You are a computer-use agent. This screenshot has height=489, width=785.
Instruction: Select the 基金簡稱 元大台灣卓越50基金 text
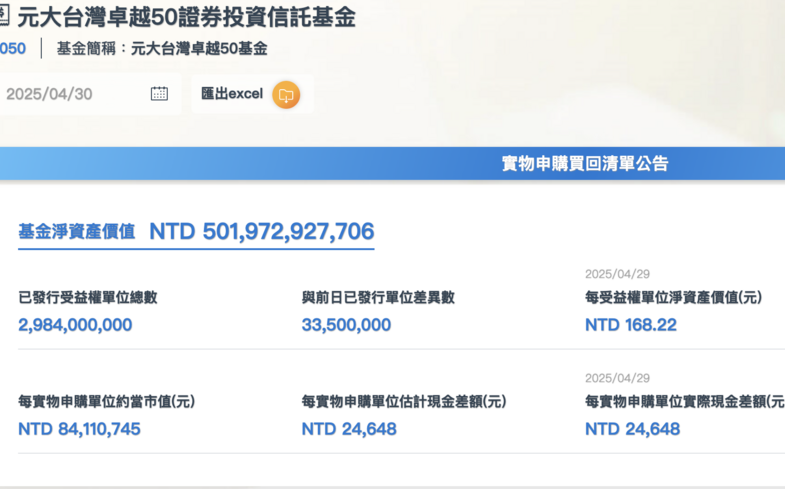click(x=162, y=48)
